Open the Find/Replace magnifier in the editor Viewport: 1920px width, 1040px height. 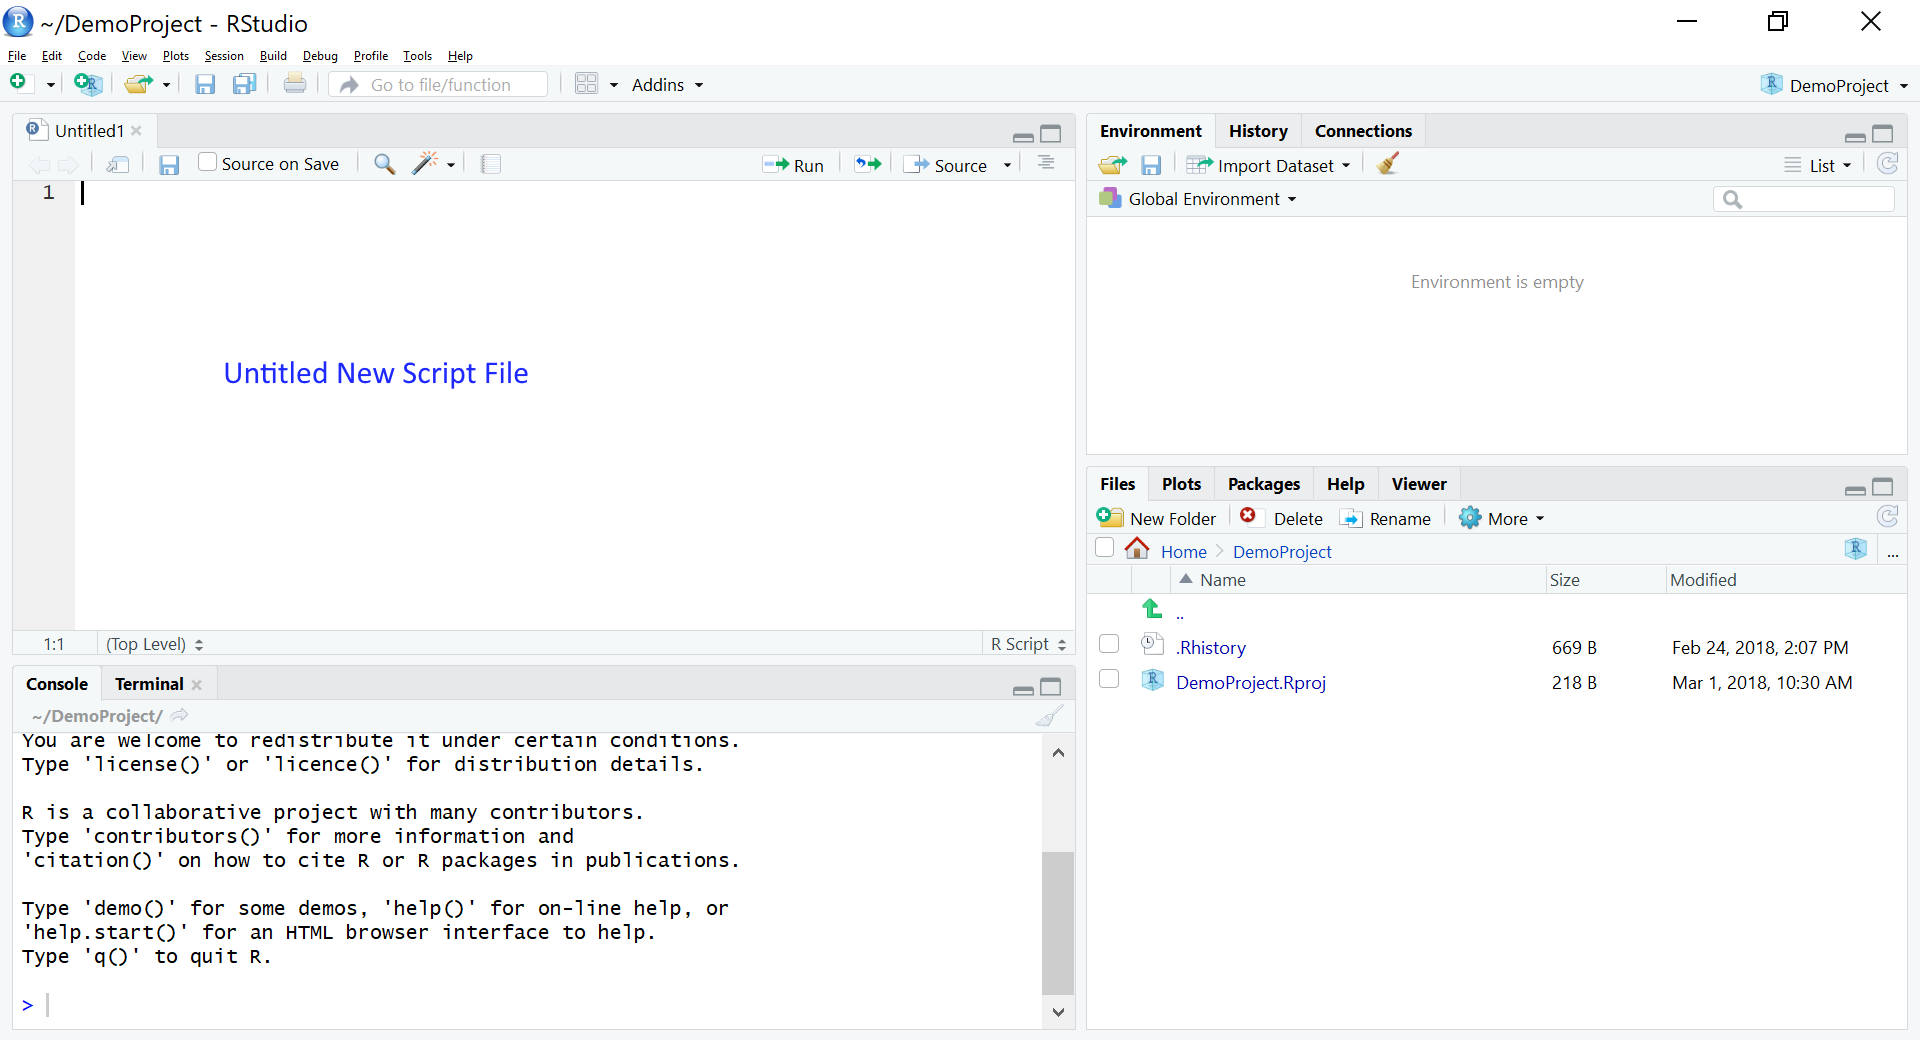pyautogui.click(x=383, y=164)
